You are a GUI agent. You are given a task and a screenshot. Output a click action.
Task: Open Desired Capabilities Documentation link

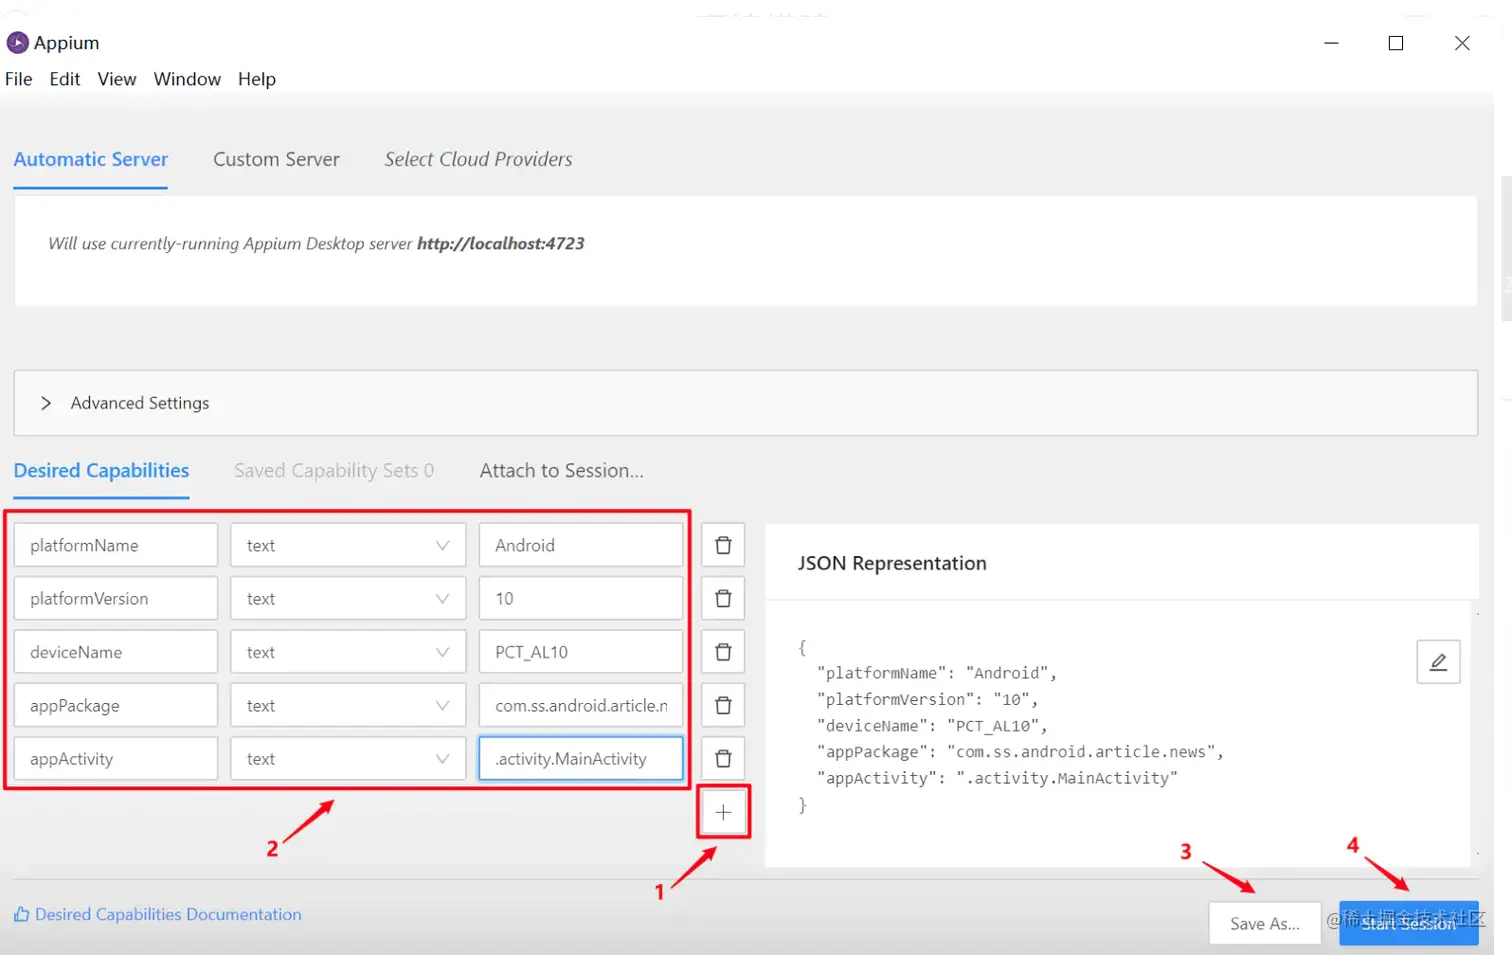[x=157, y=914]
